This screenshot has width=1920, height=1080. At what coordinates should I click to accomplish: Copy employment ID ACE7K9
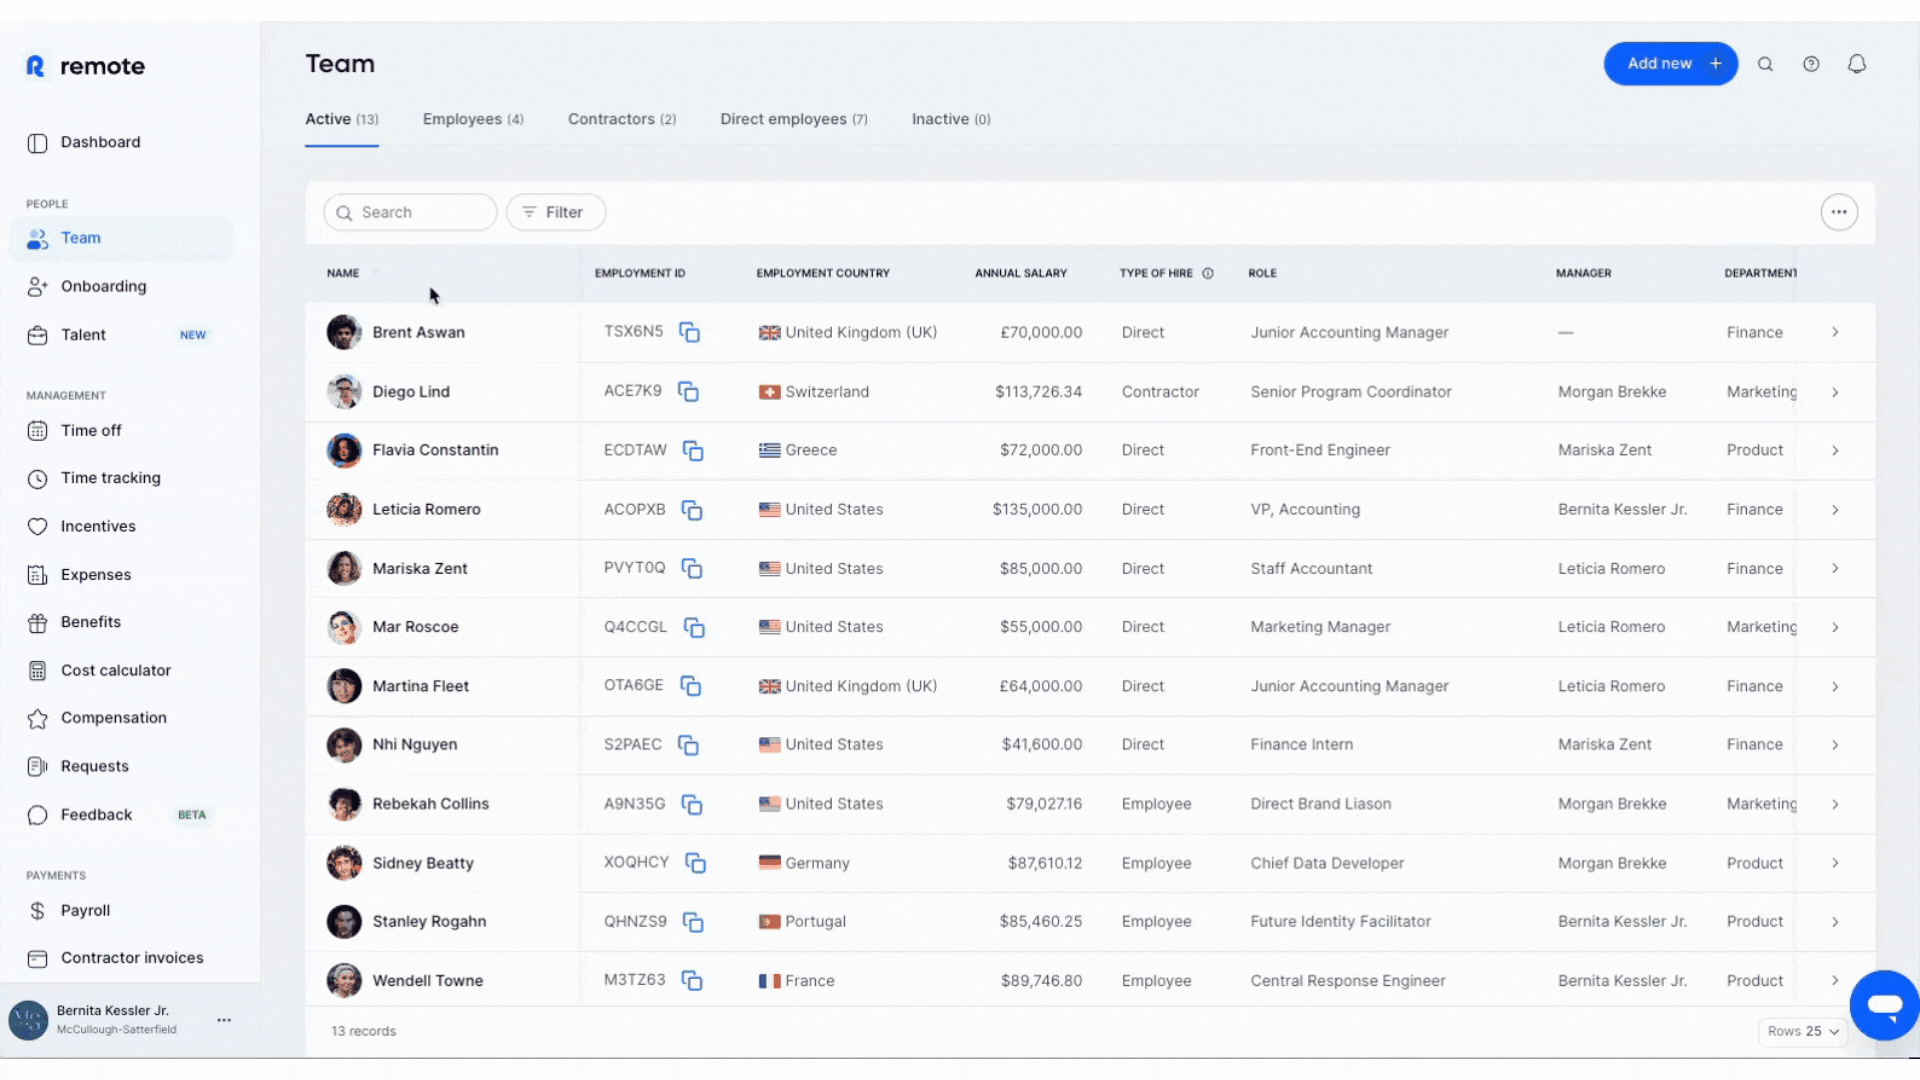pos(688,391)
